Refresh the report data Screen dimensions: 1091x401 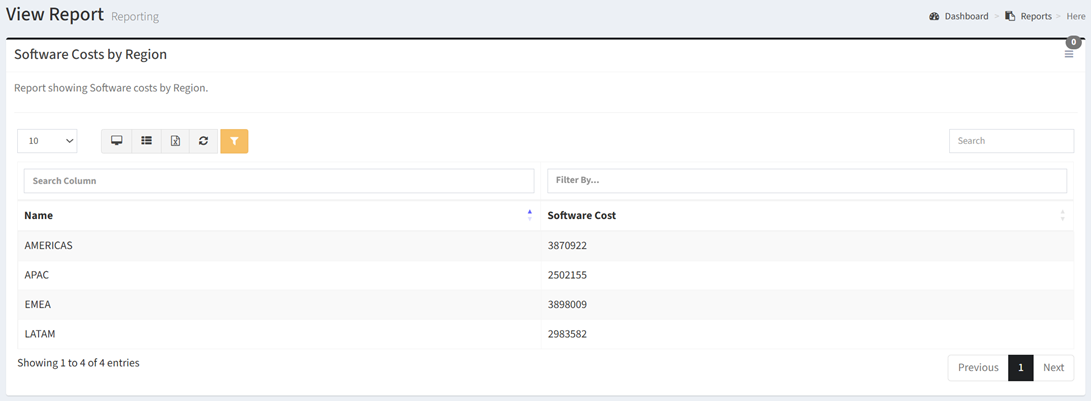[x=203, y=141]
